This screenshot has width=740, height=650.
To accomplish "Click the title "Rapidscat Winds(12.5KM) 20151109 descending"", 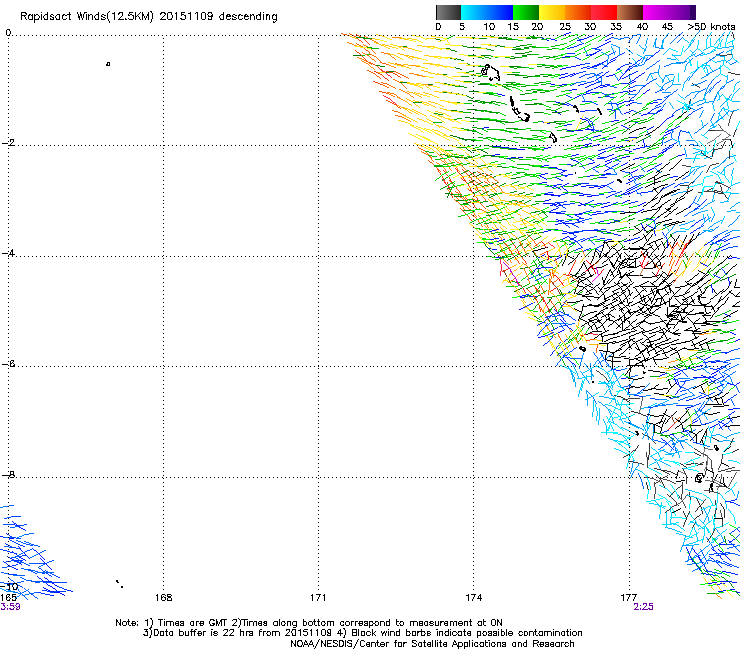I will (149, 17).
